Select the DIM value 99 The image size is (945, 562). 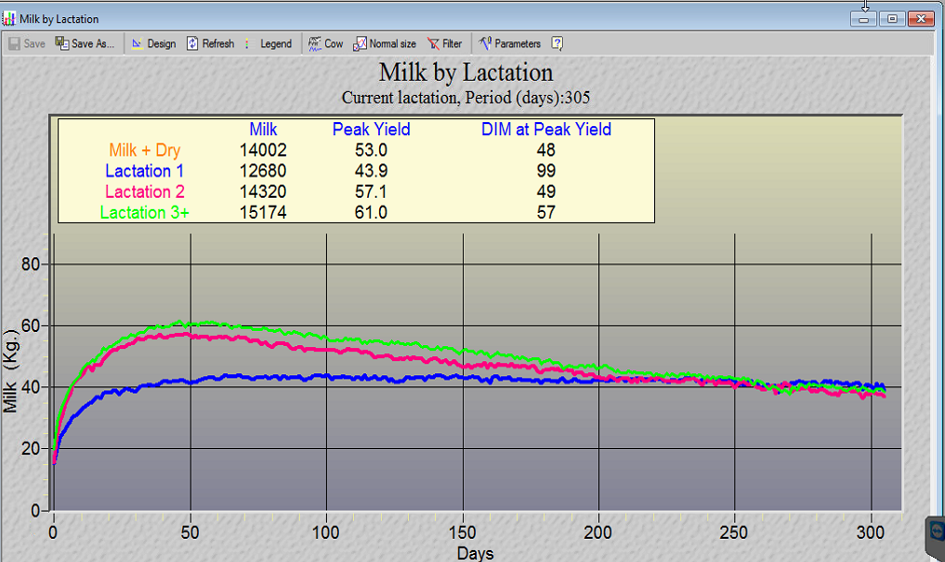click(546, 171)
